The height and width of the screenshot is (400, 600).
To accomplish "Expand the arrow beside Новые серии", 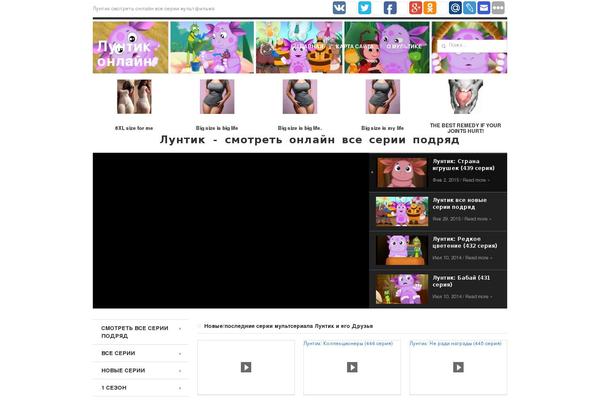I will click(180, 371).
